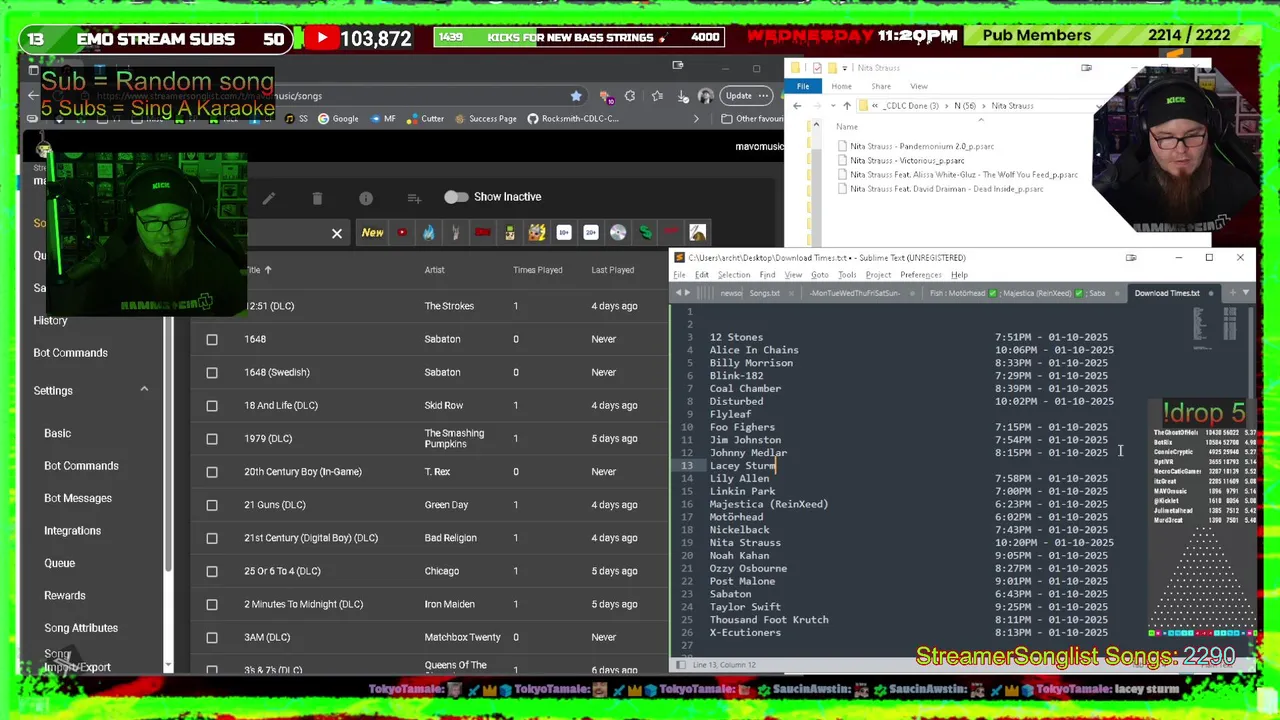Open the Google bookmark
Image resolution: width=1280 pixels, height=720 pixels.
click(x=338, y=119)
